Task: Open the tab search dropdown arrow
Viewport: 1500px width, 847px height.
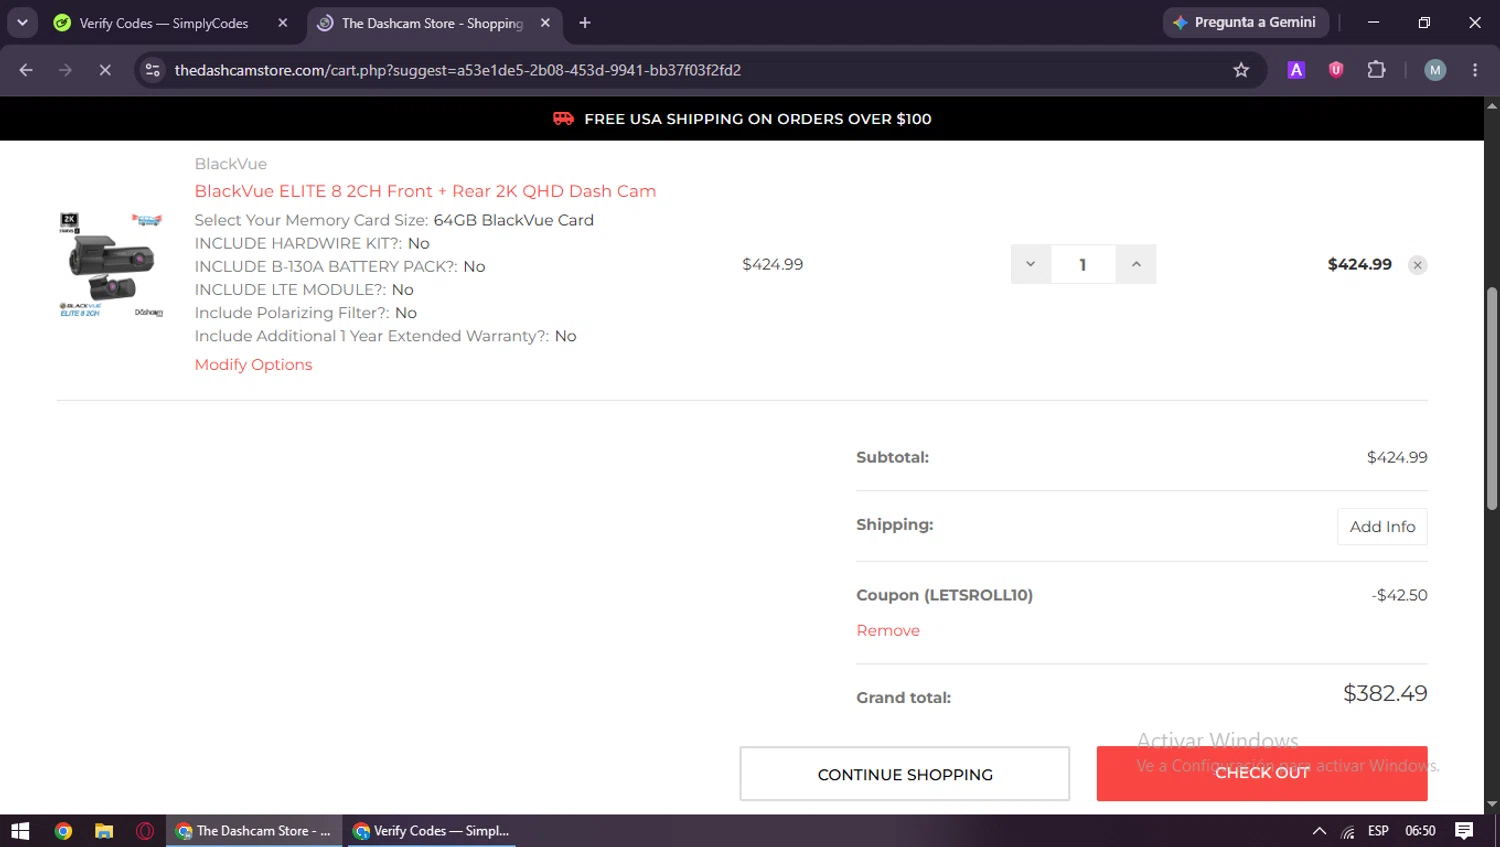Action: pyautogui.click(x=22, y=22)
